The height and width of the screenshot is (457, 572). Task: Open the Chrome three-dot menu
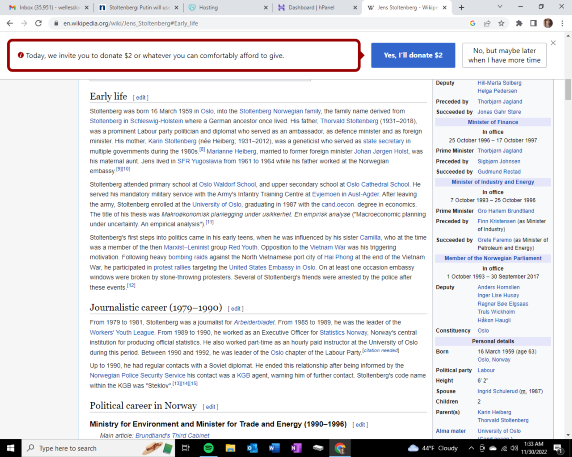click(x=562, y=23)
